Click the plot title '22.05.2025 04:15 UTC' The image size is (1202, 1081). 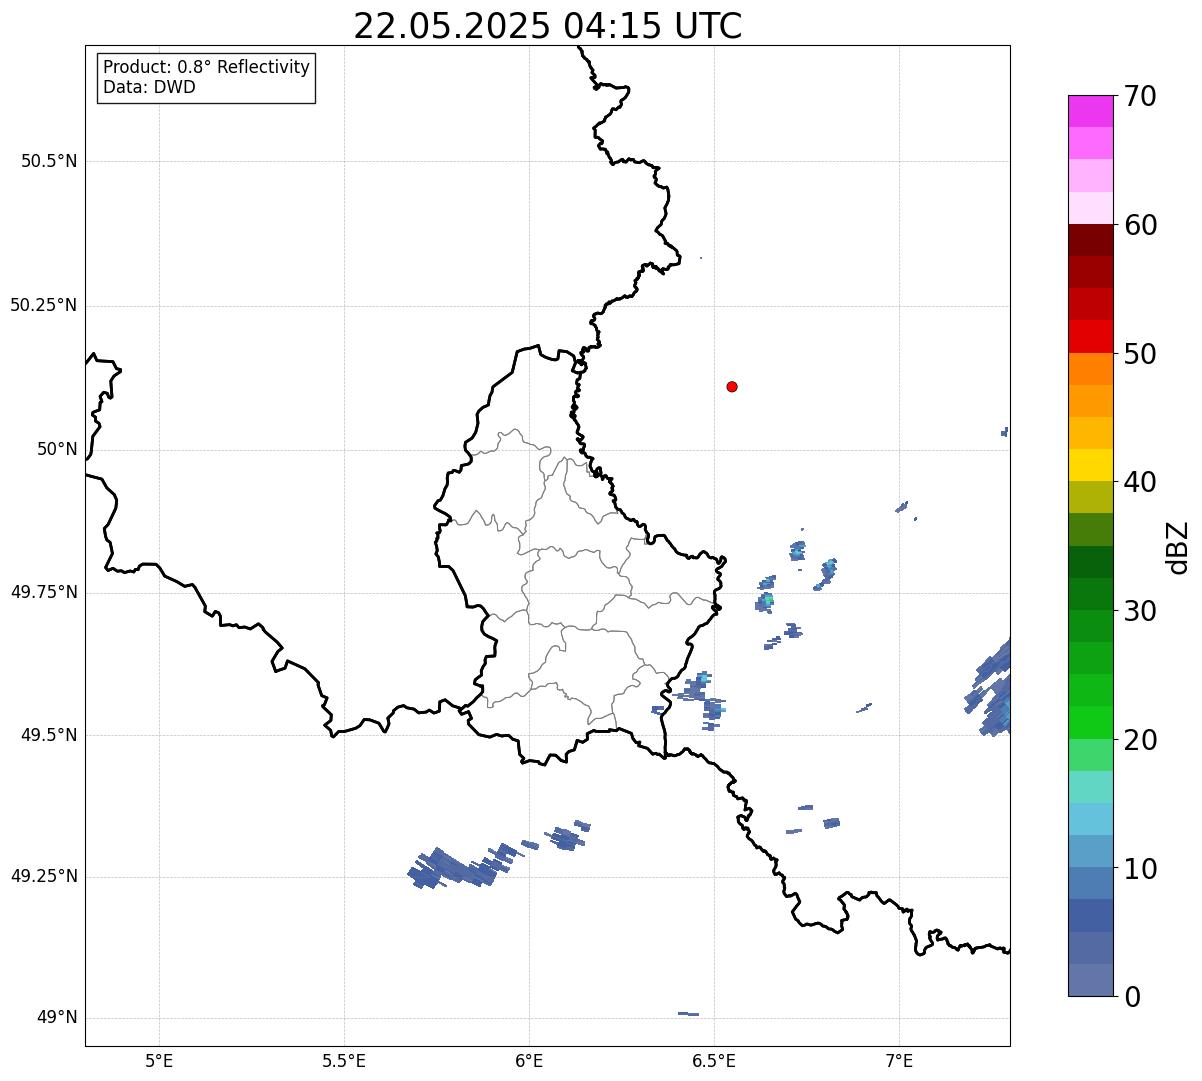point(548,26)
